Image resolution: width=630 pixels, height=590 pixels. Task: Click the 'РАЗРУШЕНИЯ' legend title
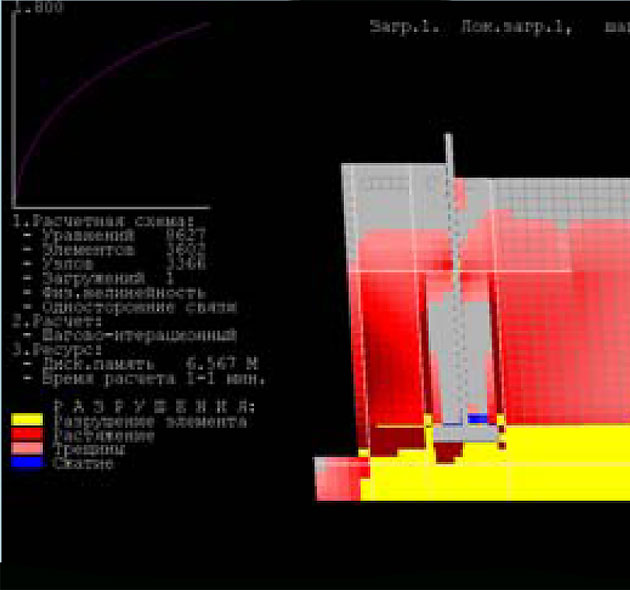click(x=154, y=407)
